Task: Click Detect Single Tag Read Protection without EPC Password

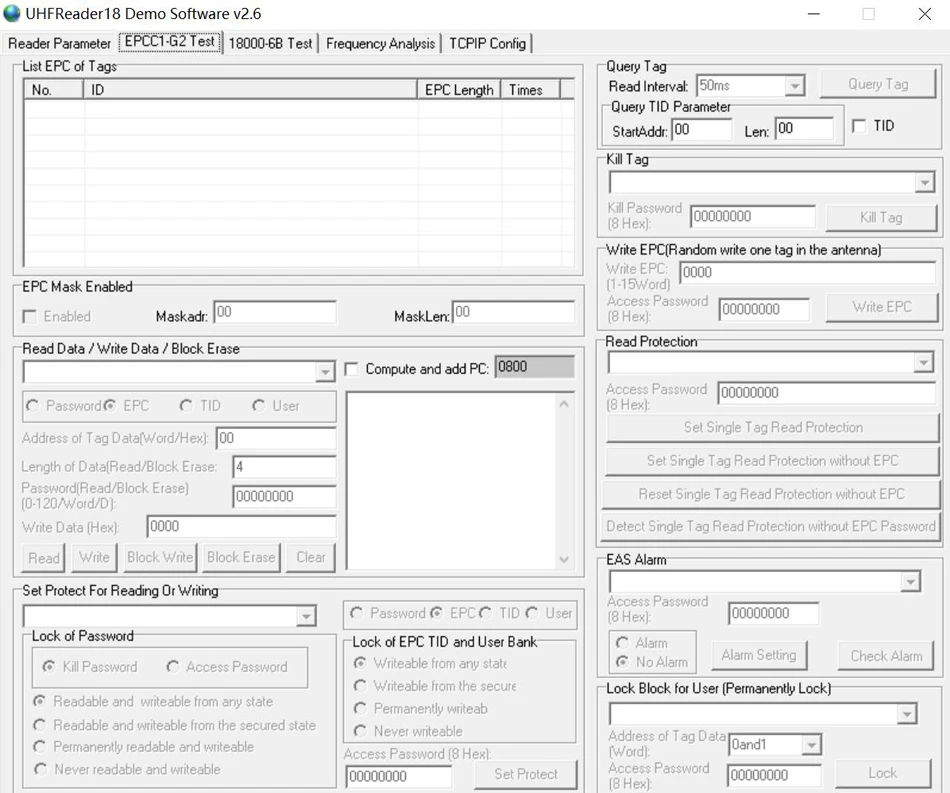Action: pos(771,526)
